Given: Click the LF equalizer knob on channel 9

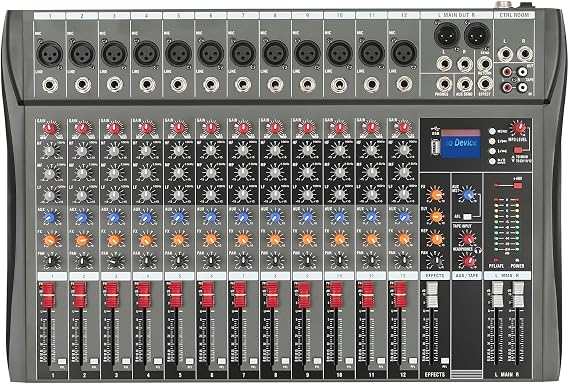Looking at the screenshot, I should coord(307,195).
